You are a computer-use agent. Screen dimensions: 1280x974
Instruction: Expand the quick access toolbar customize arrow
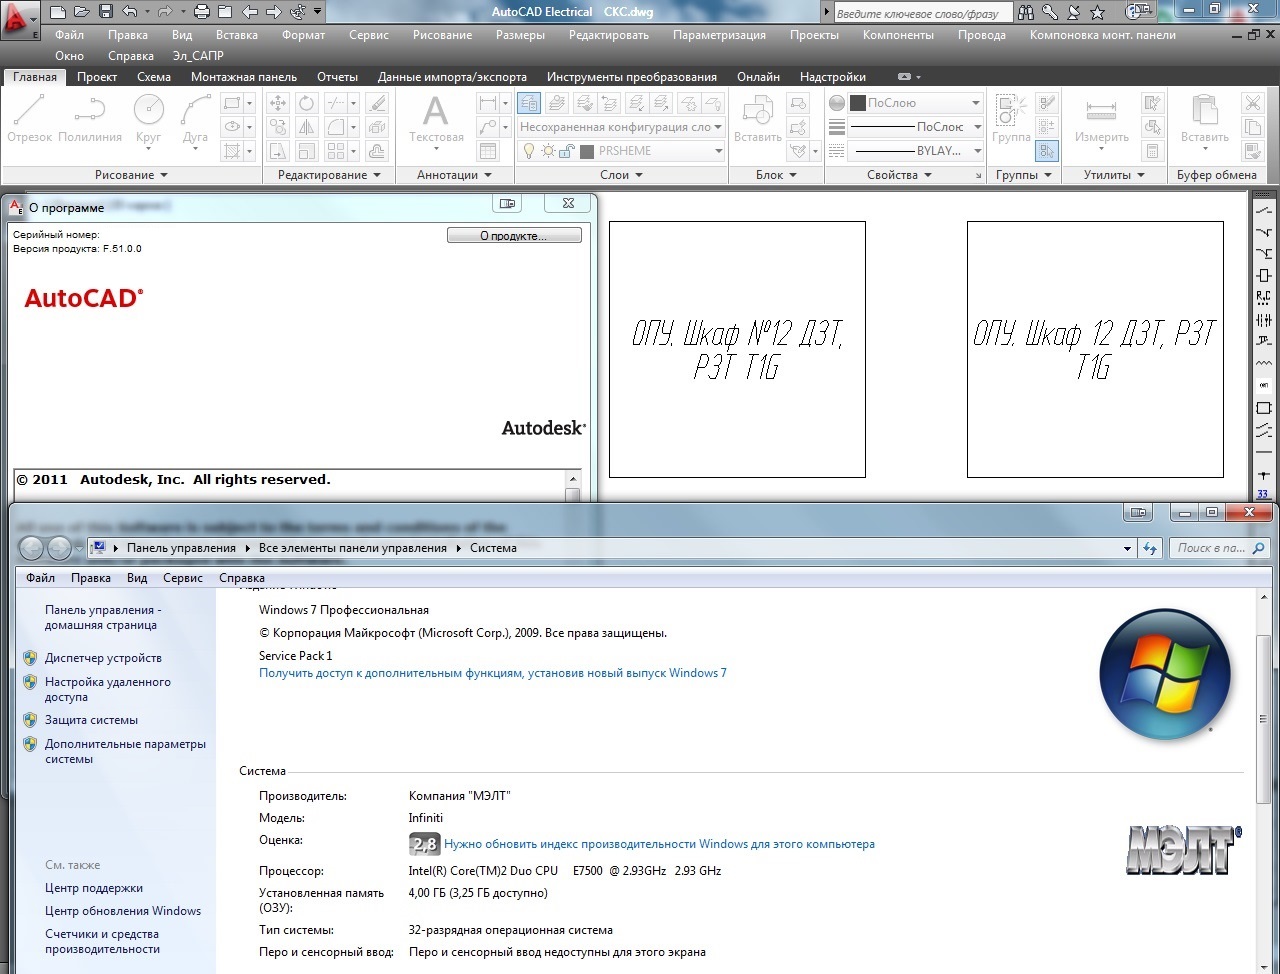coord(318,12)
